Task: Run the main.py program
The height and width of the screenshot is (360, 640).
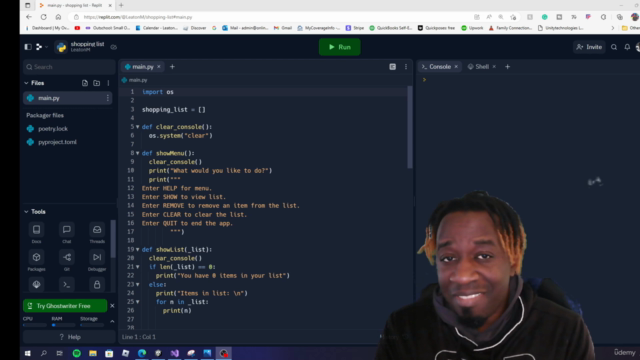Action: [340, 47]
